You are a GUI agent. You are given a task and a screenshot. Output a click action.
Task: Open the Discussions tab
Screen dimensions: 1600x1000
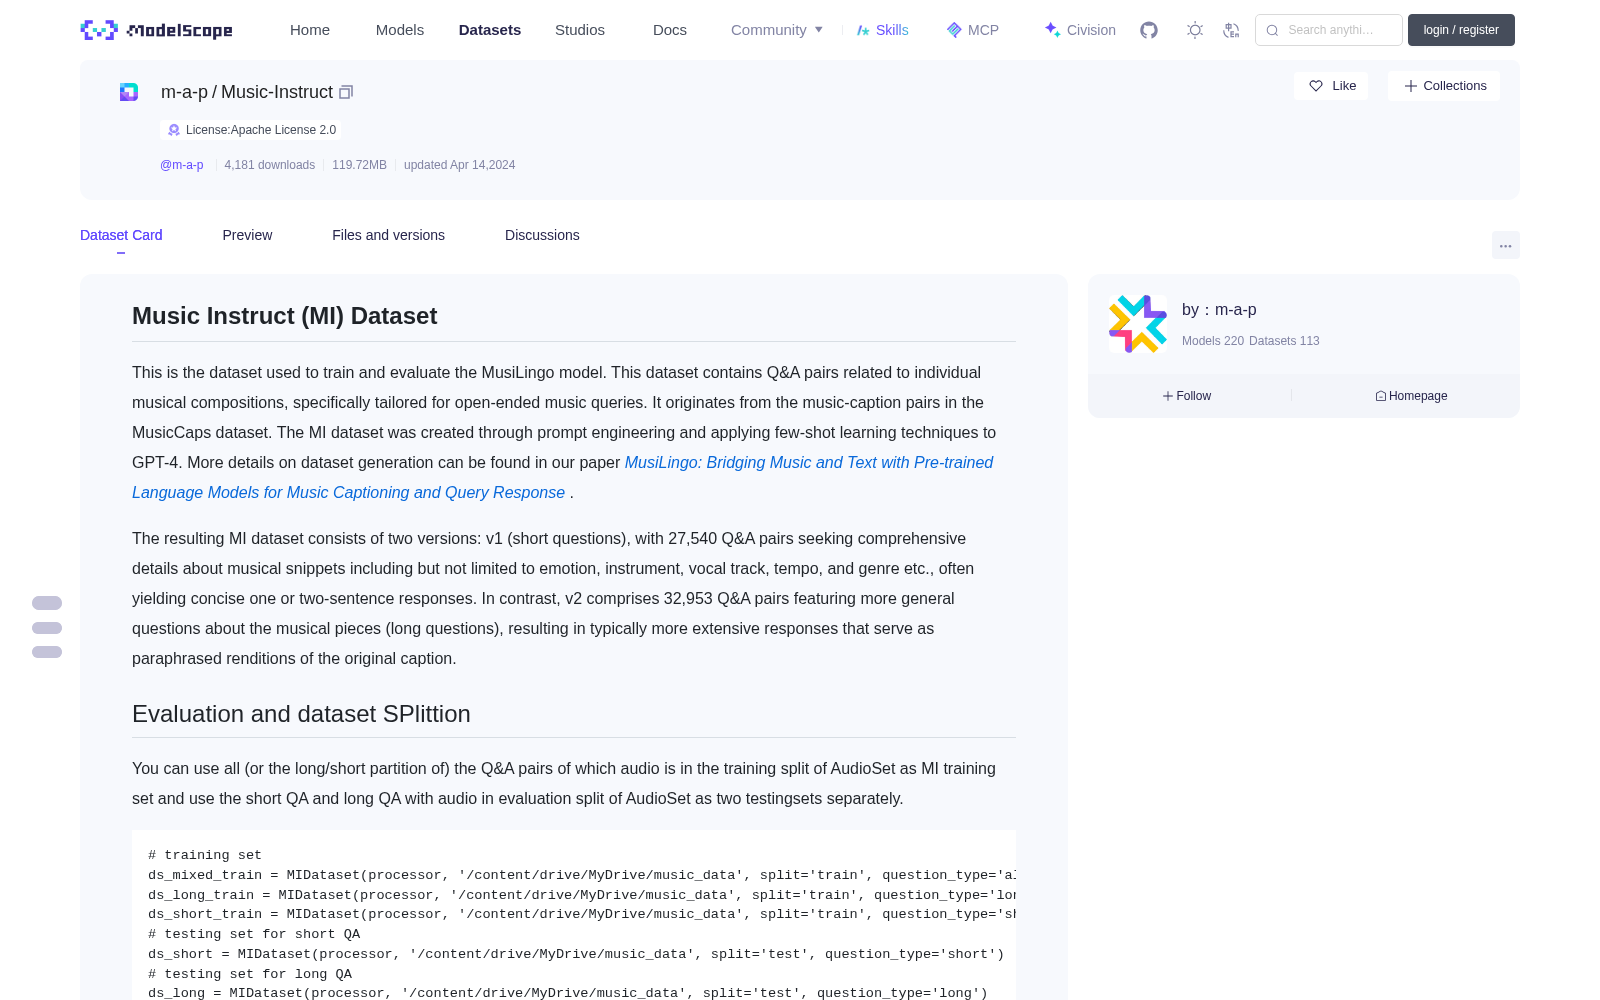542,235
